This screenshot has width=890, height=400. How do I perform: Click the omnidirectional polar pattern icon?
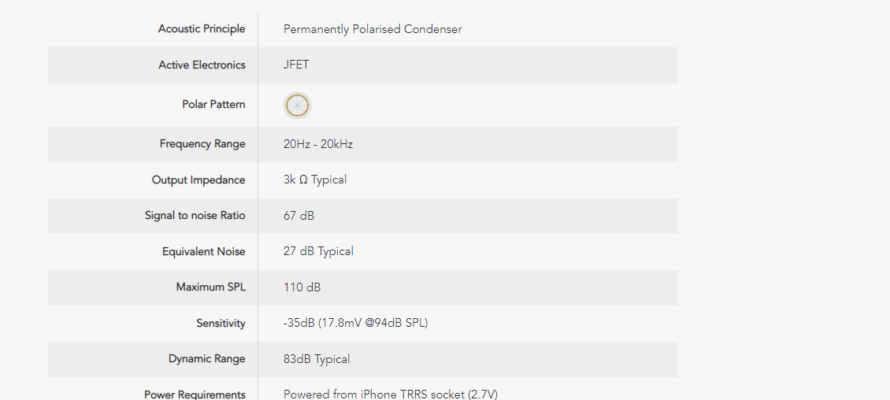coord(297,106)
